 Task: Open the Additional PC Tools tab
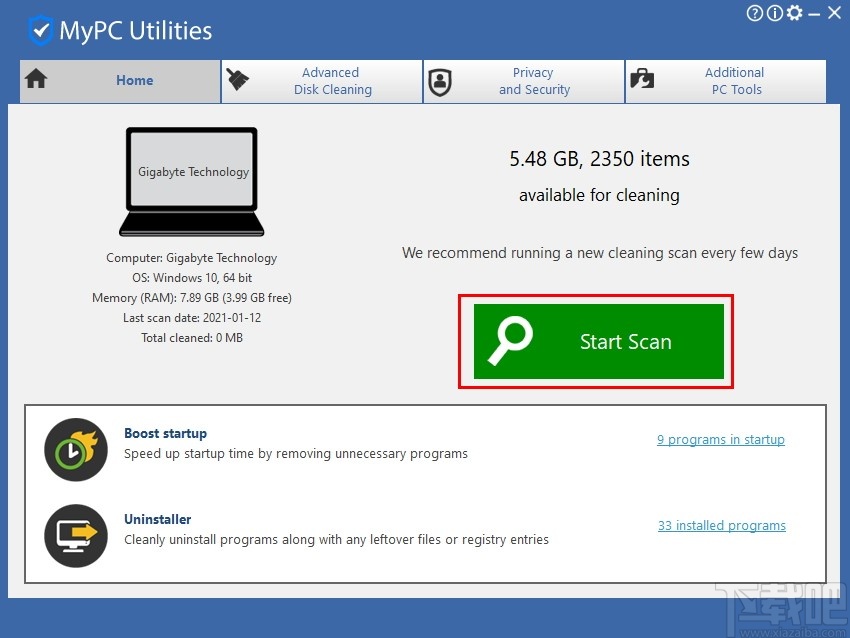tap(734, 81)
